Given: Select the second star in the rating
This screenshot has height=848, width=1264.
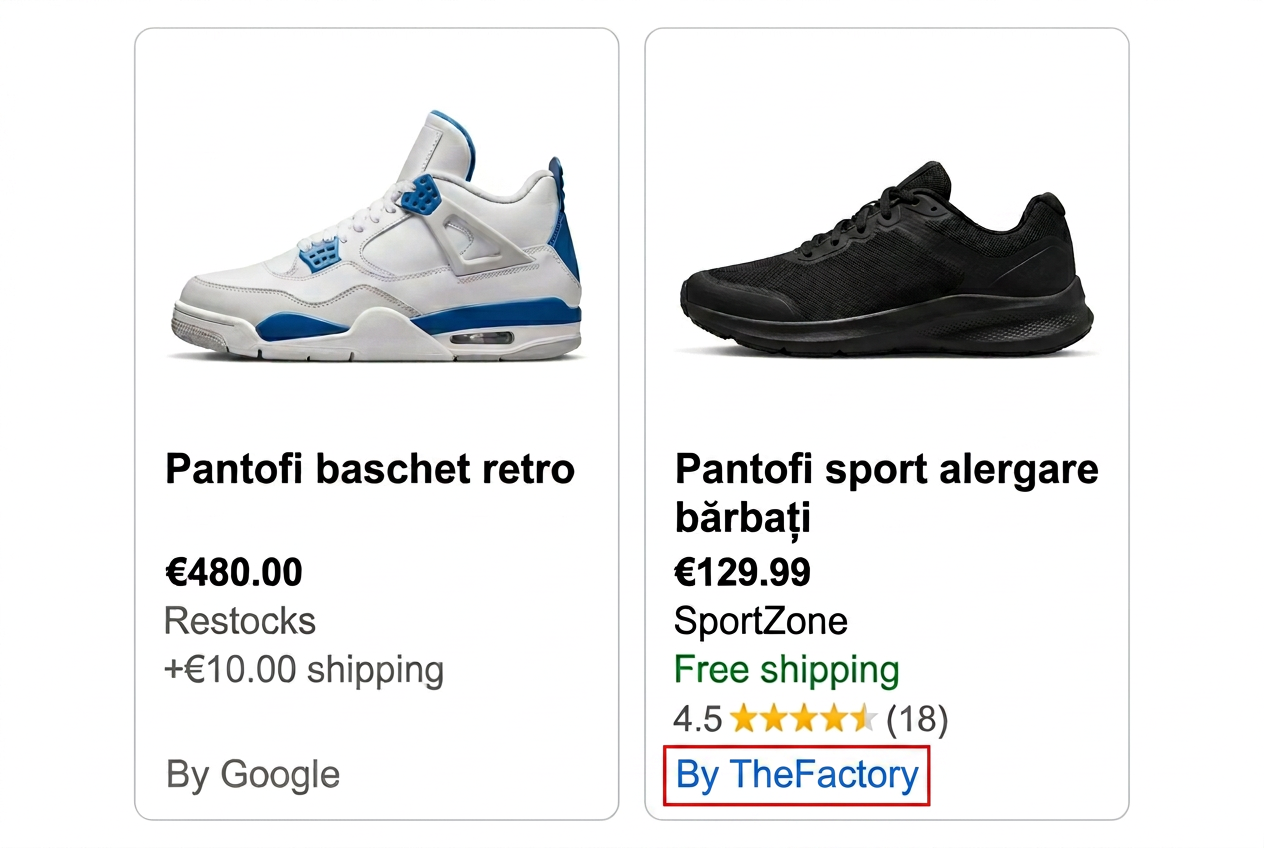Looking at the screenshot, I should click(x=775, y=719).
